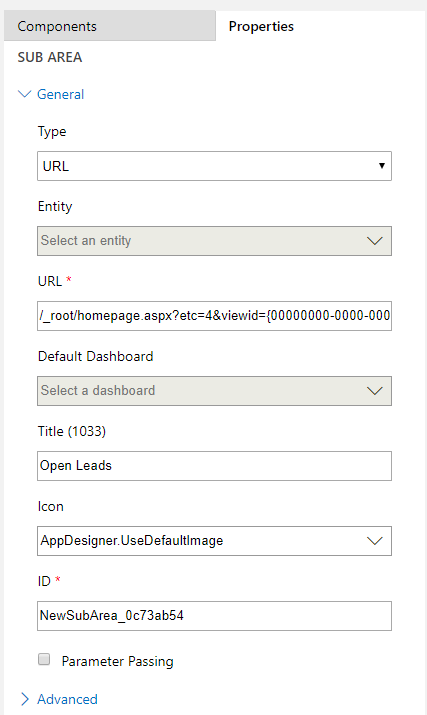The height and width of the screenshot is (715, 427).
Task: Click the Type dropdown arrow
Action: tap(381, 166)
